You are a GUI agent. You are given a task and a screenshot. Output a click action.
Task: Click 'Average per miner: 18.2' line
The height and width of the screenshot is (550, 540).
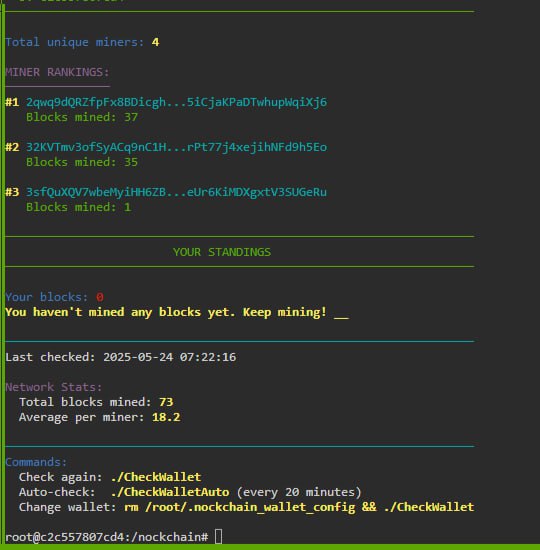(x=100, y=417)
